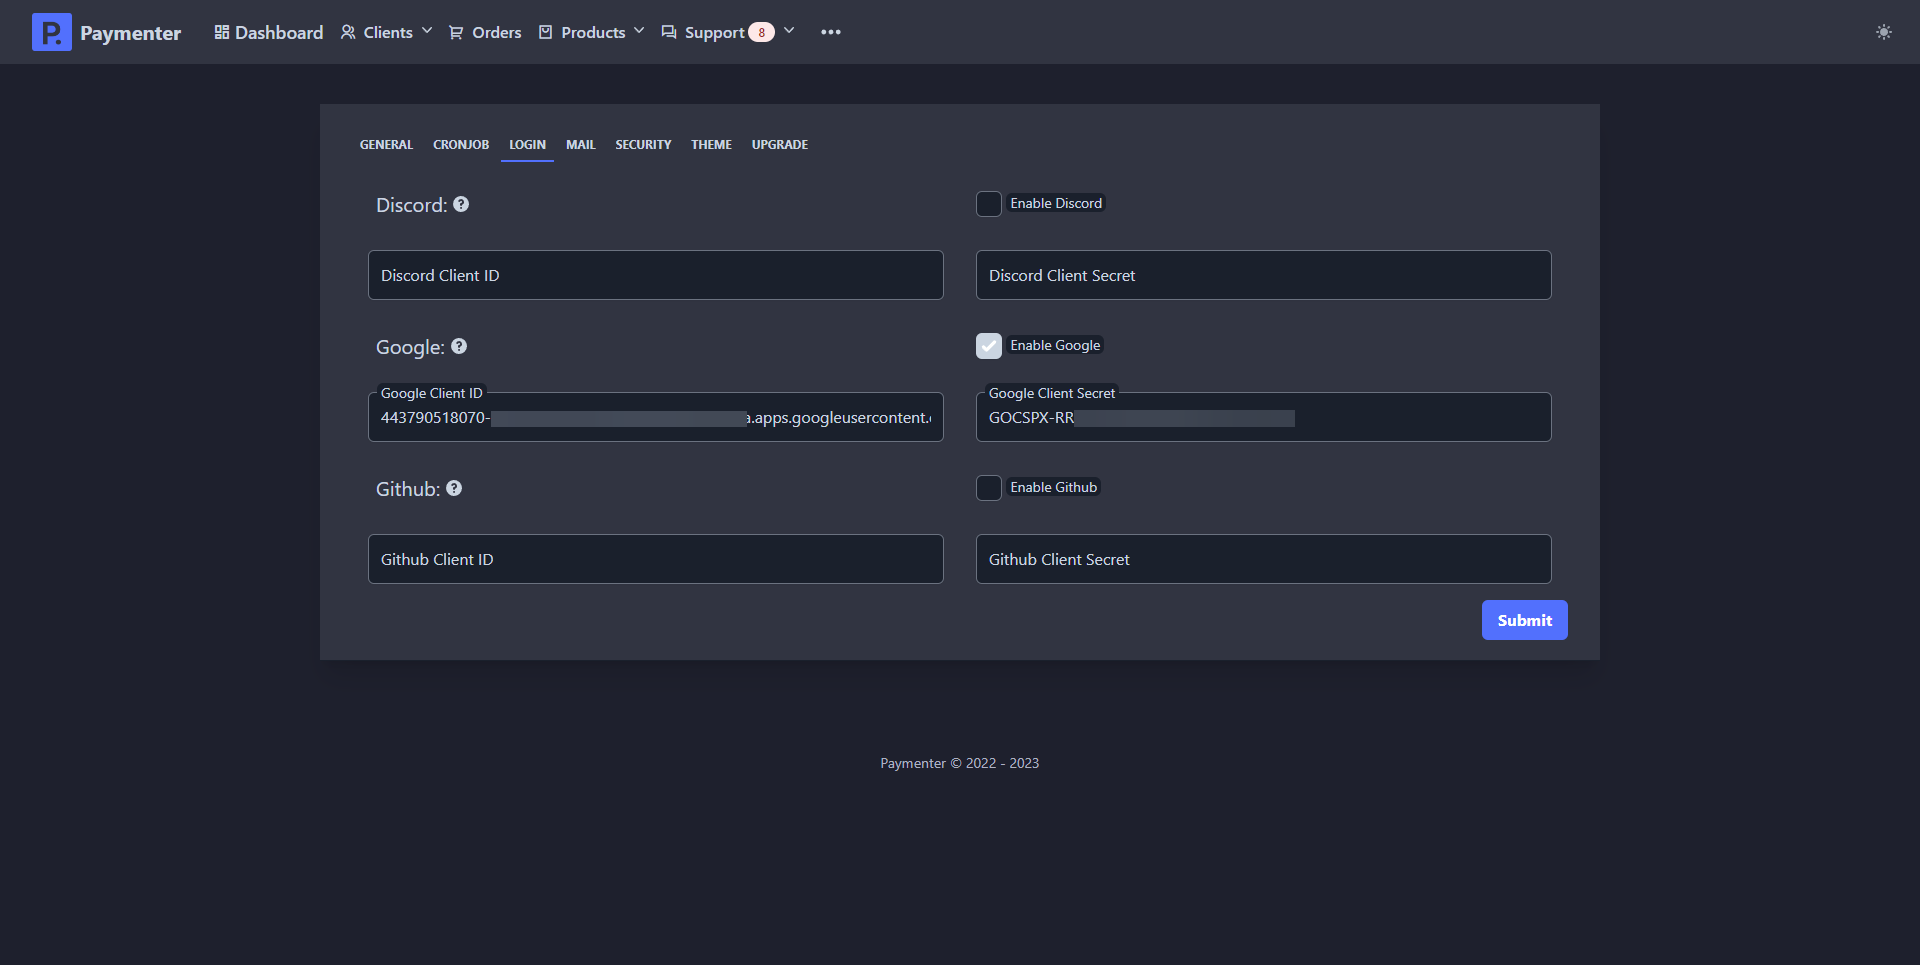Expand the Clients dropdown menu

click(387, 32)
